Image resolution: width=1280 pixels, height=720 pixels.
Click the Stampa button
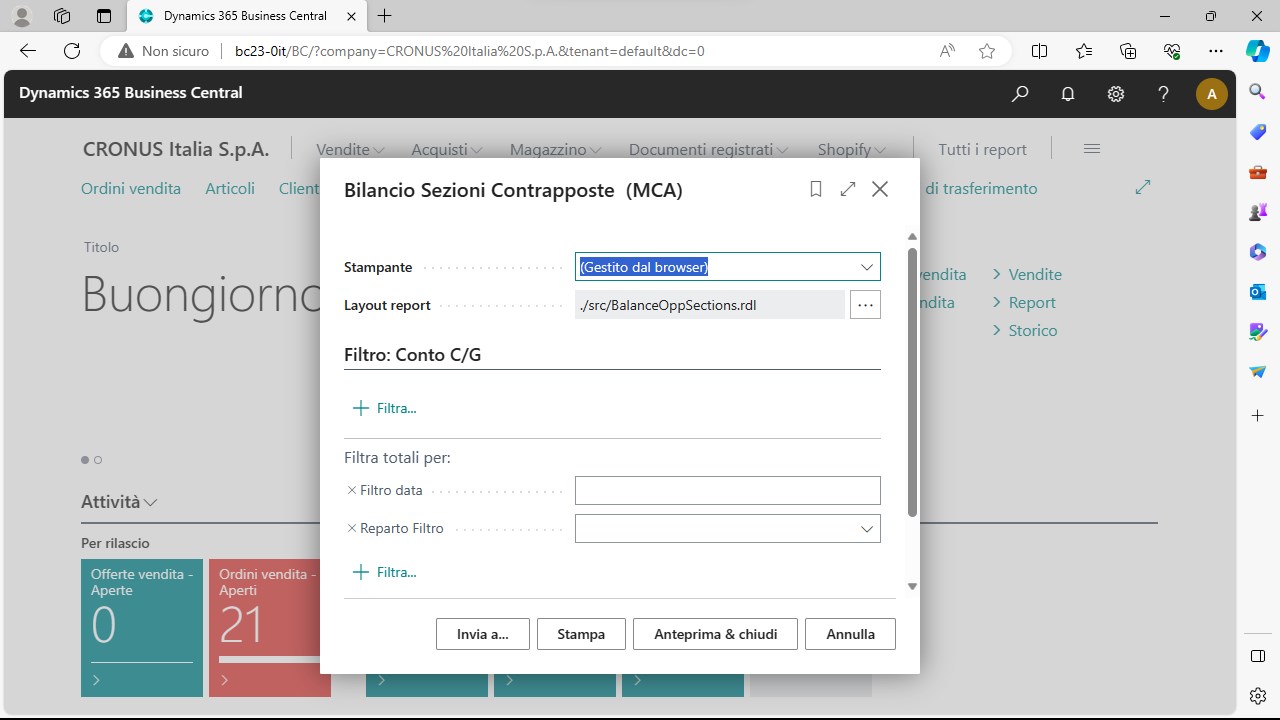581,634
